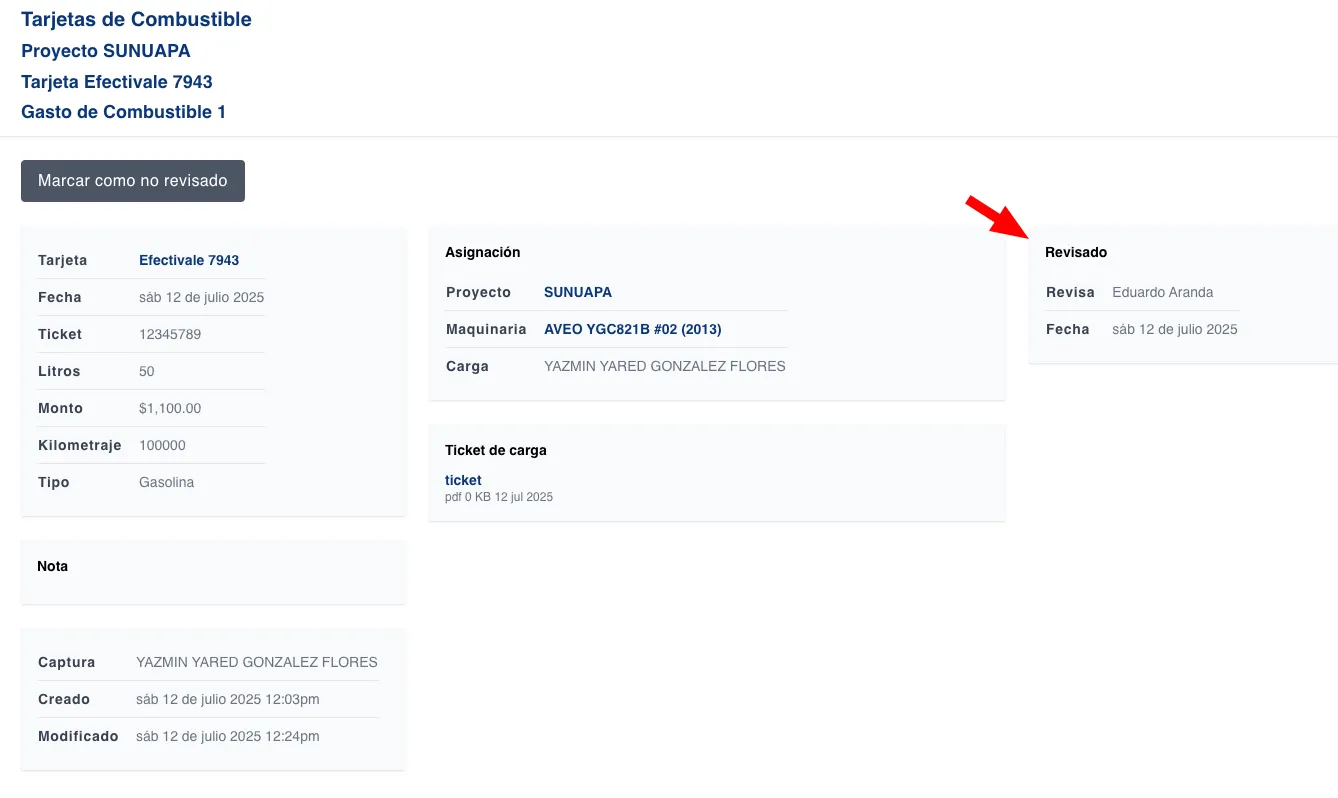Screen dimensions: 1338x798
Task: Go to Proyecto SUNUAPA breadcrumb link
Action: coord(105,51)
